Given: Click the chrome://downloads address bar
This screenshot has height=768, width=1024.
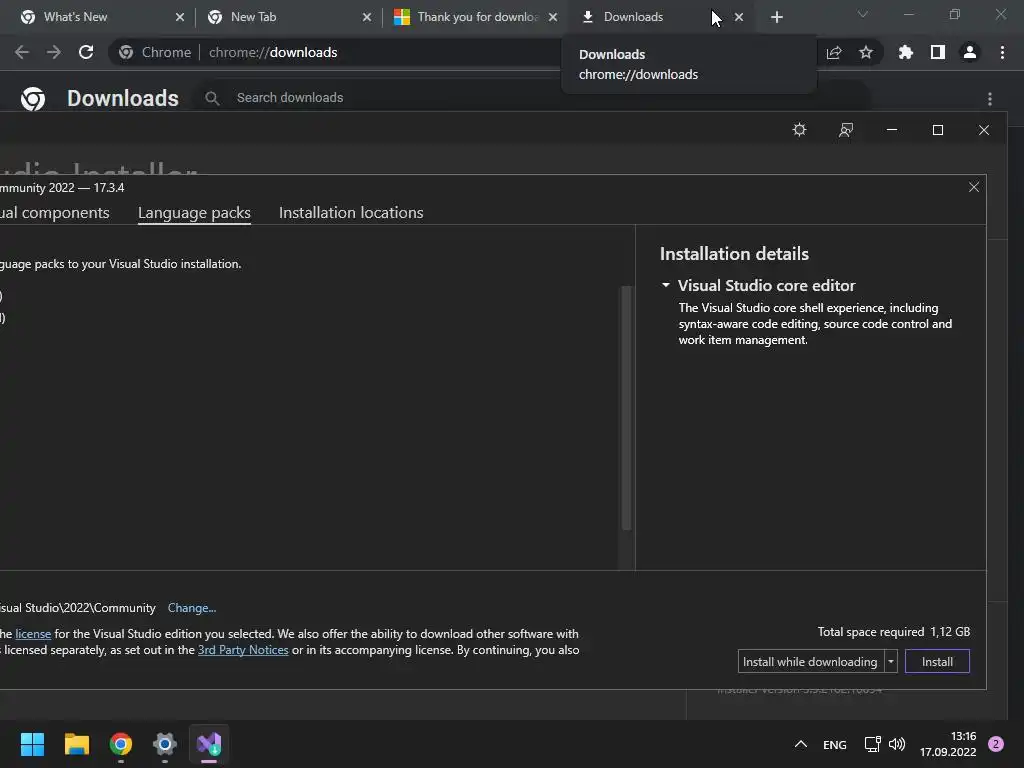Looking at the screenshot, I should (x=273, y=52).
